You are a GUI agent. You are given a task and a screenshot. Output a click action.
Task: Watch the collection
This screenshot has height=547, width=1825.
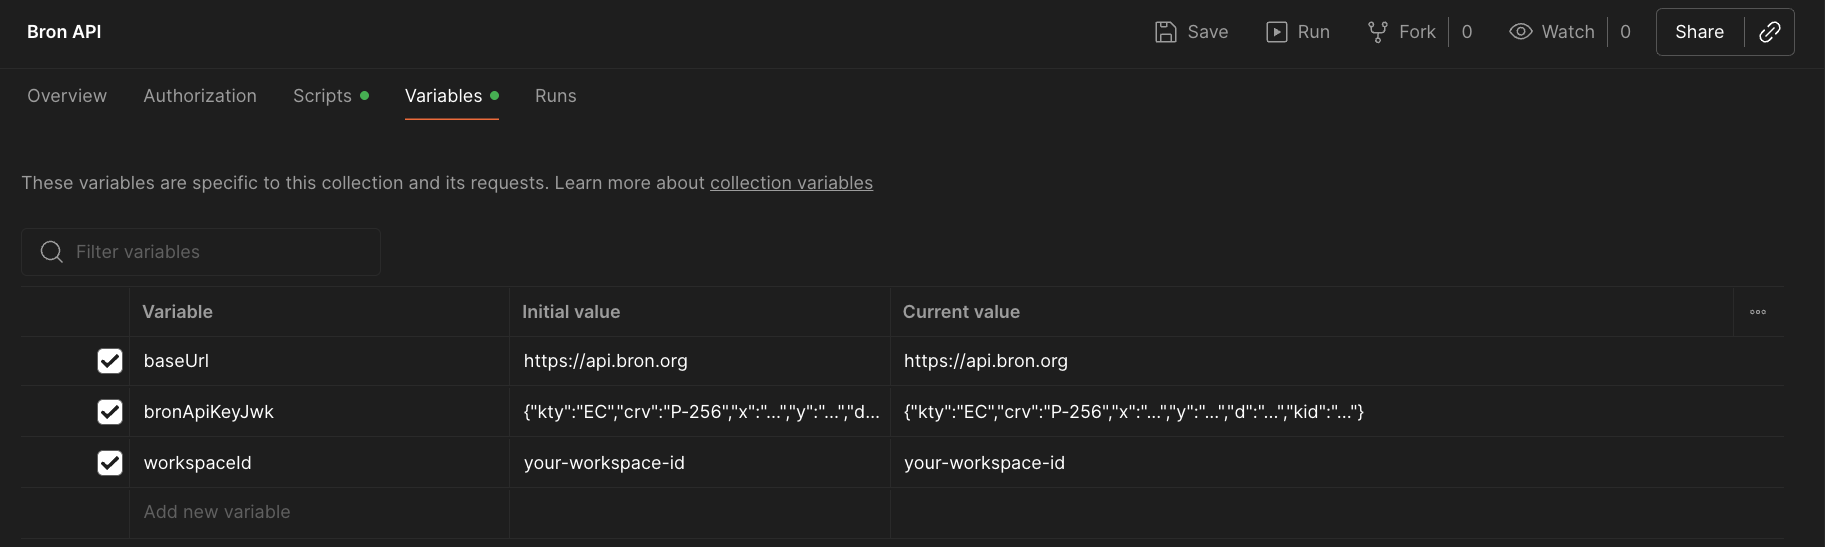(1552, 32)
